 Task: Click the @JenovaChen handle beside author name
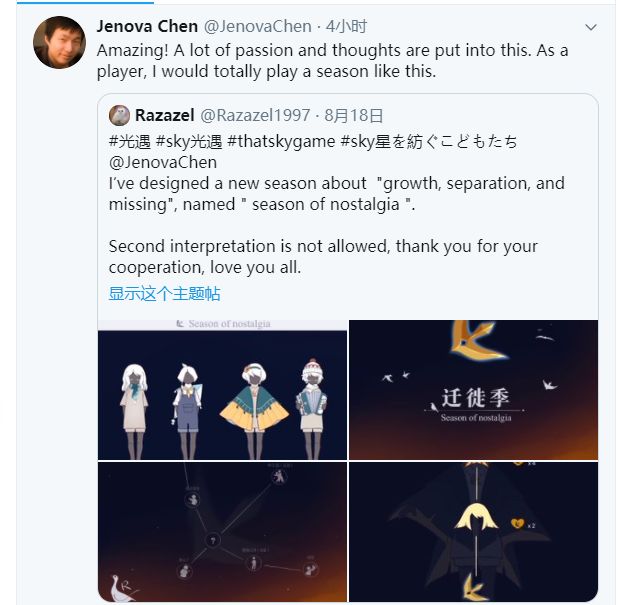pos(258,27)
